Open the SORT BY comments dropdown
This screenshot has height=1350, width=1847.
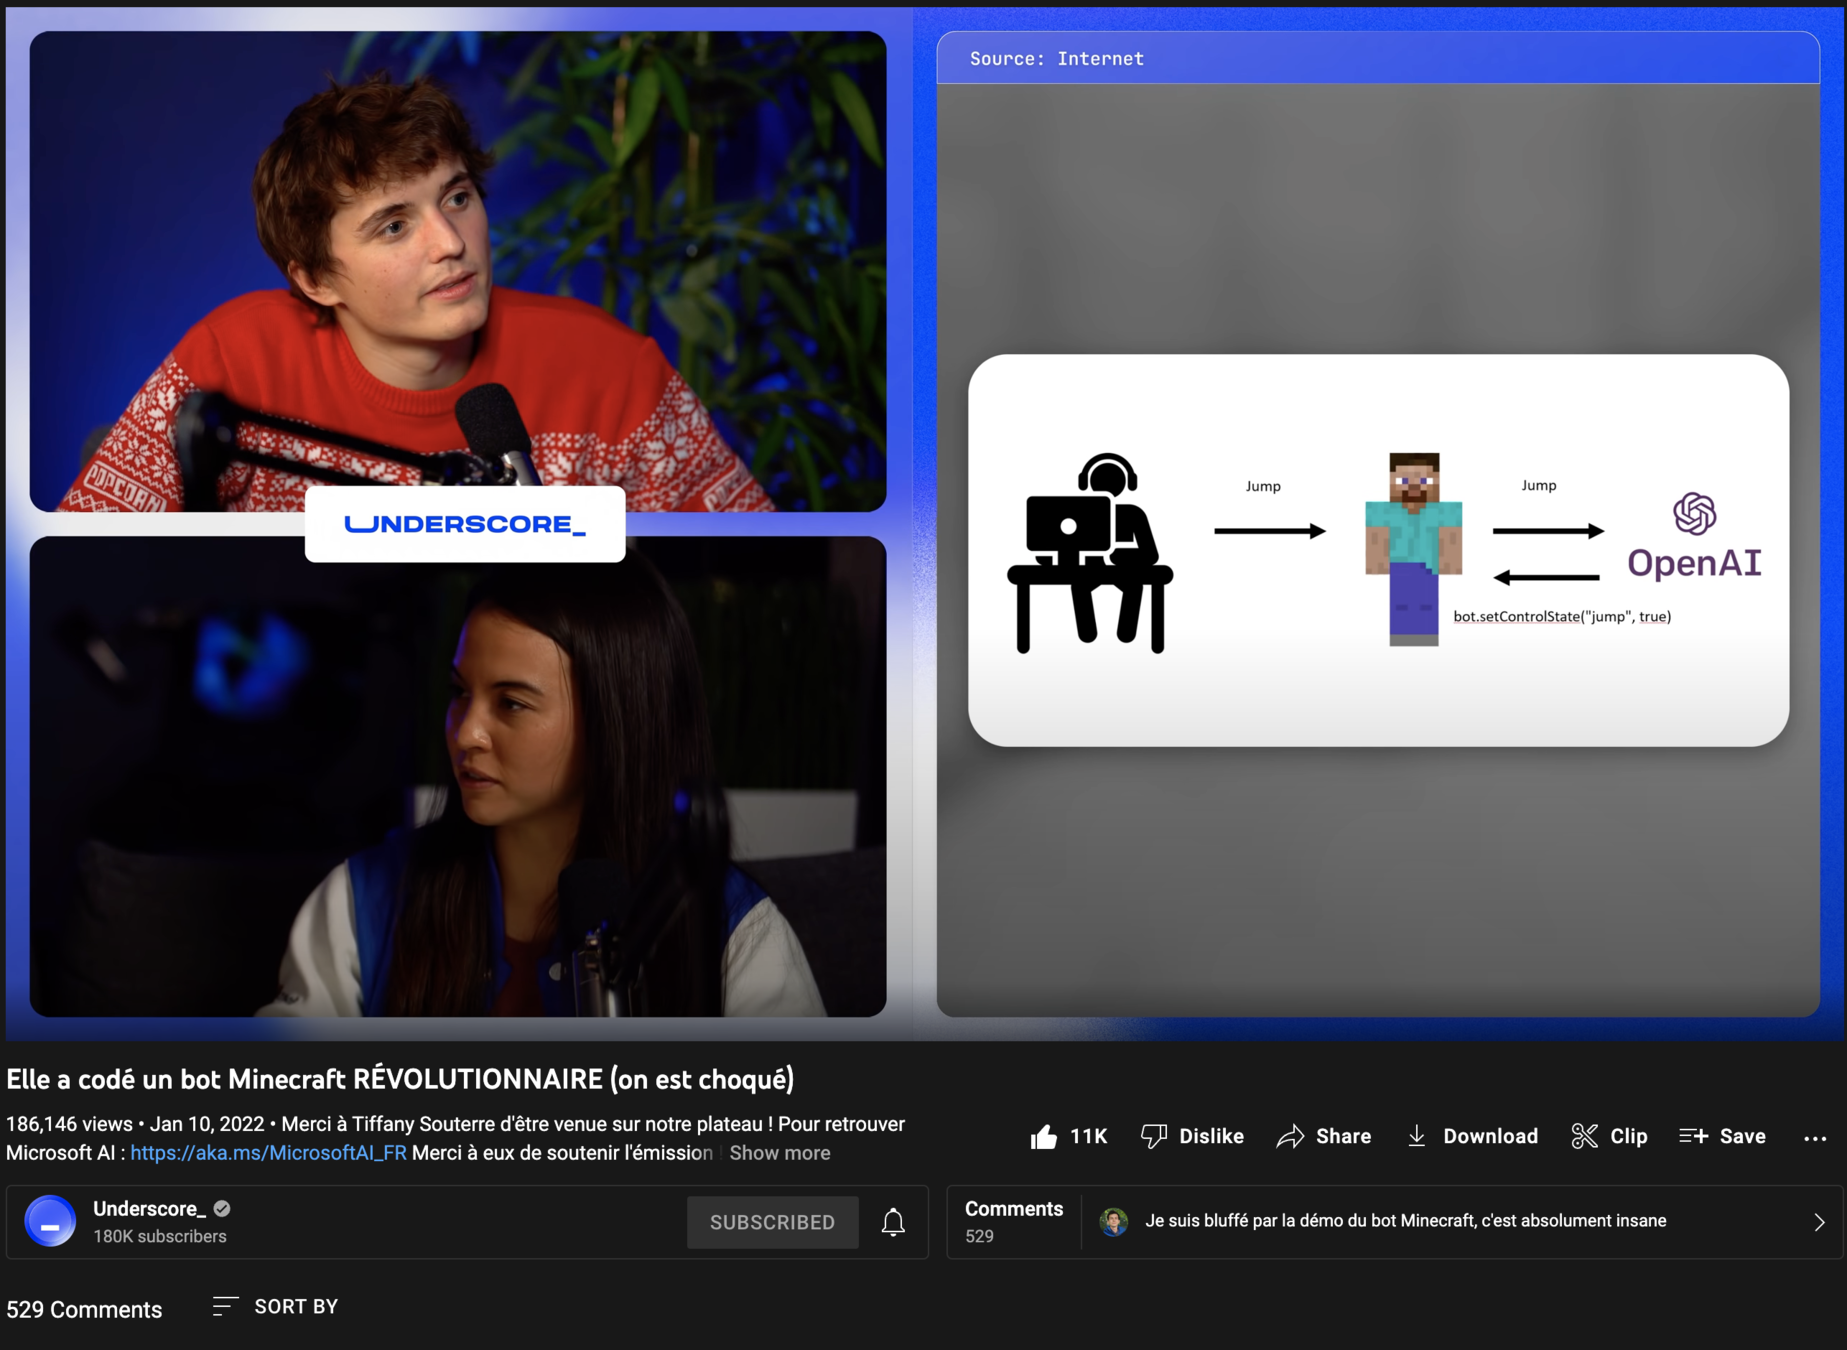[x=276, y=1306]
